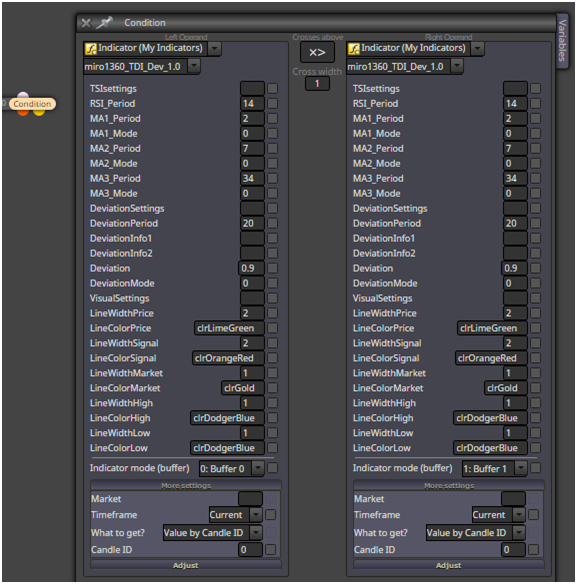Toggle left MA1_Period checkbox
This screenshot has height=584, width=577.
[272, 118]
